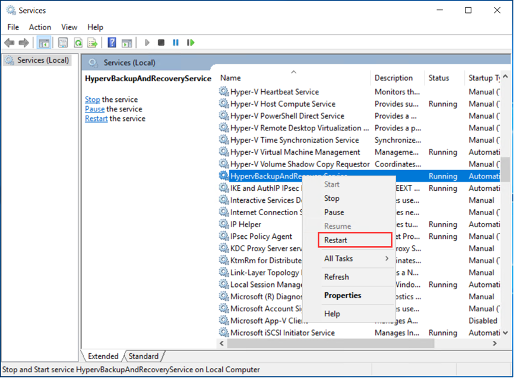The width and height of the screenshot is (514, 378).
Task: Open the blue Help toolbar icon
Action: point(112,42)
